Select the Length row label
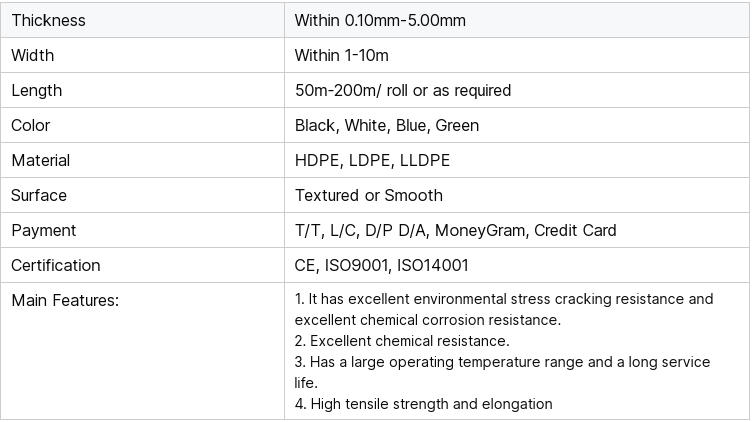 tap(37, 90)
